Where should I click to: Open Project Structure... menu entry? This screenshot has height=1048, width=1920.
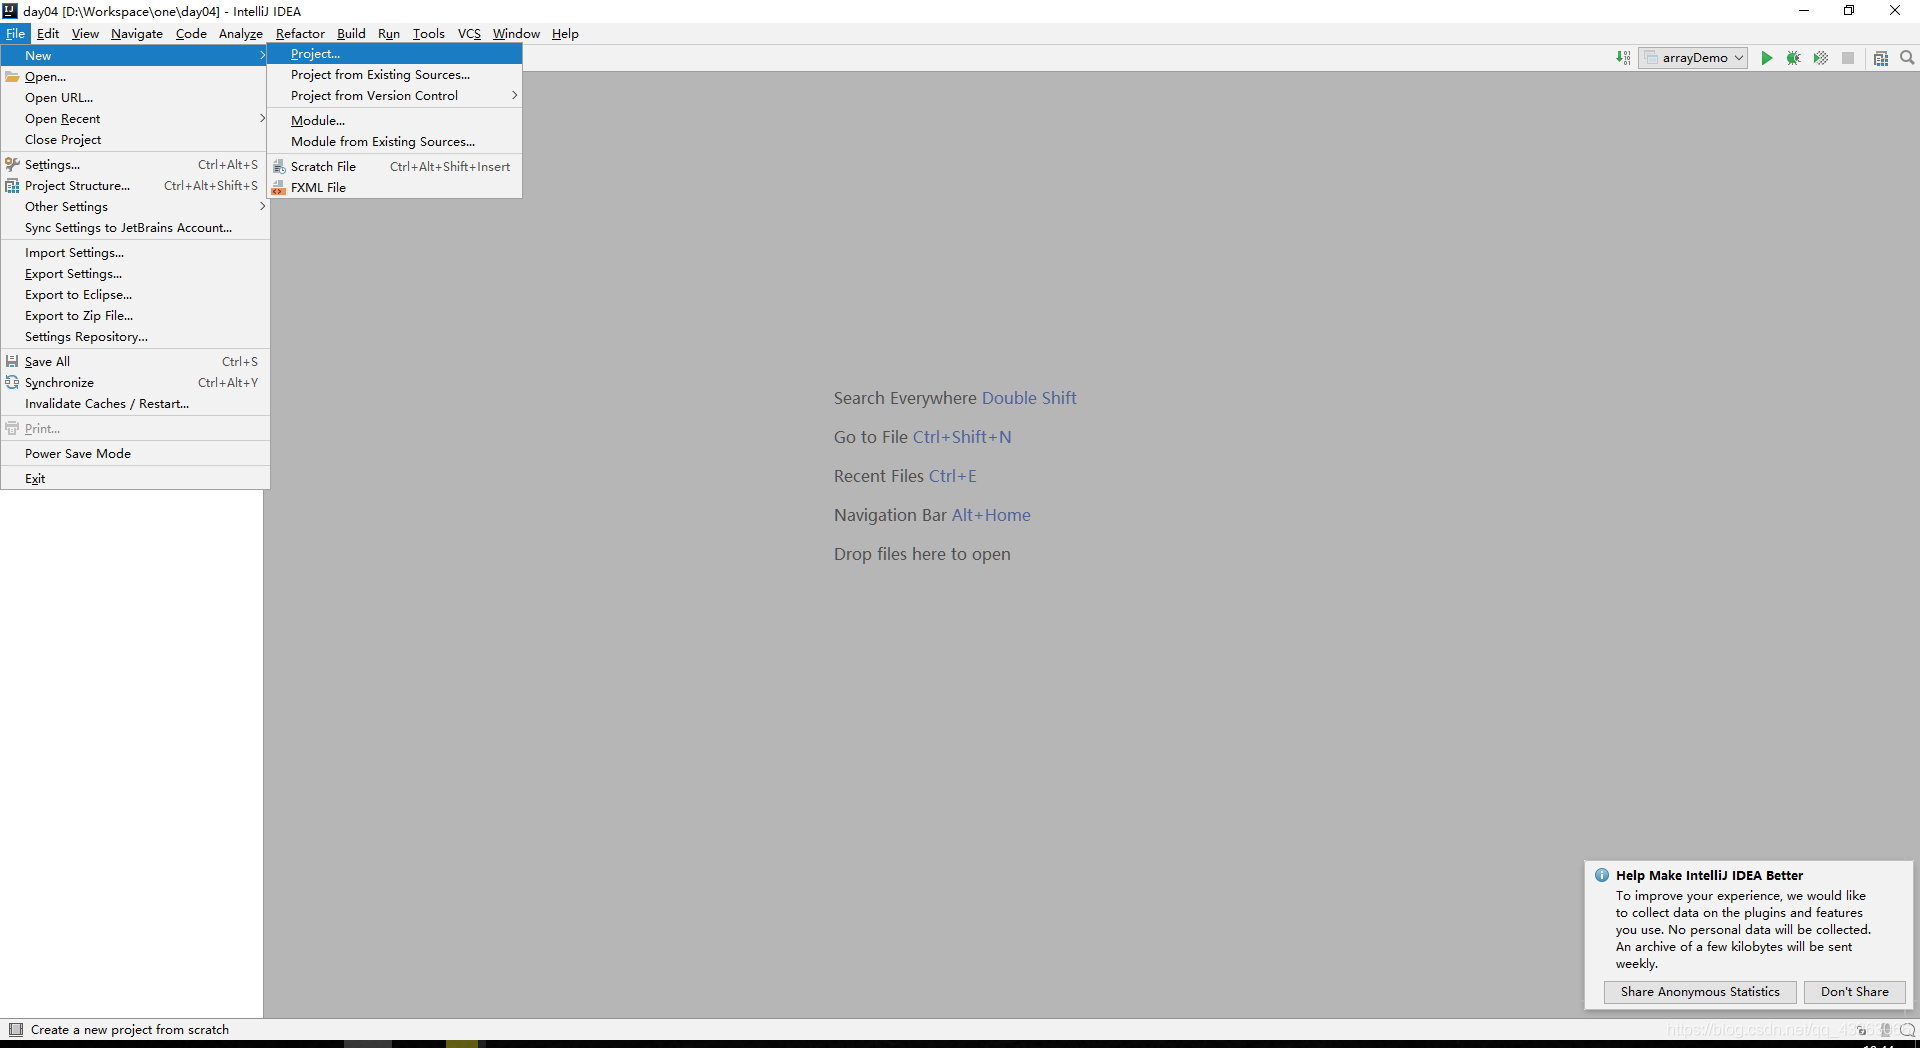[x=135, y=185]
